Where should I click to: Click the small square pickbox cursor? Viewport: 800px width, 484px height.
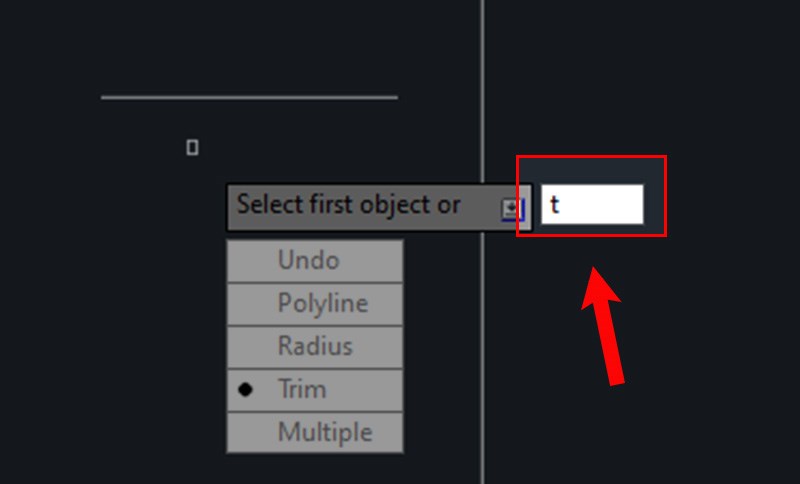pyautogui.click(x=192, y=147)
